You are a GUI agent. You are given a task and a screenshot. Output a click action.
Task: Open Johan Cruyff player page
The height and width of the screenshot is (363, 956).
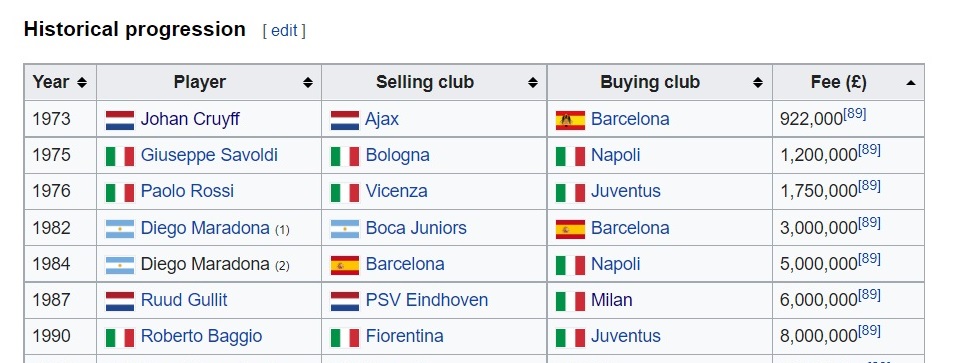point(190,119)
